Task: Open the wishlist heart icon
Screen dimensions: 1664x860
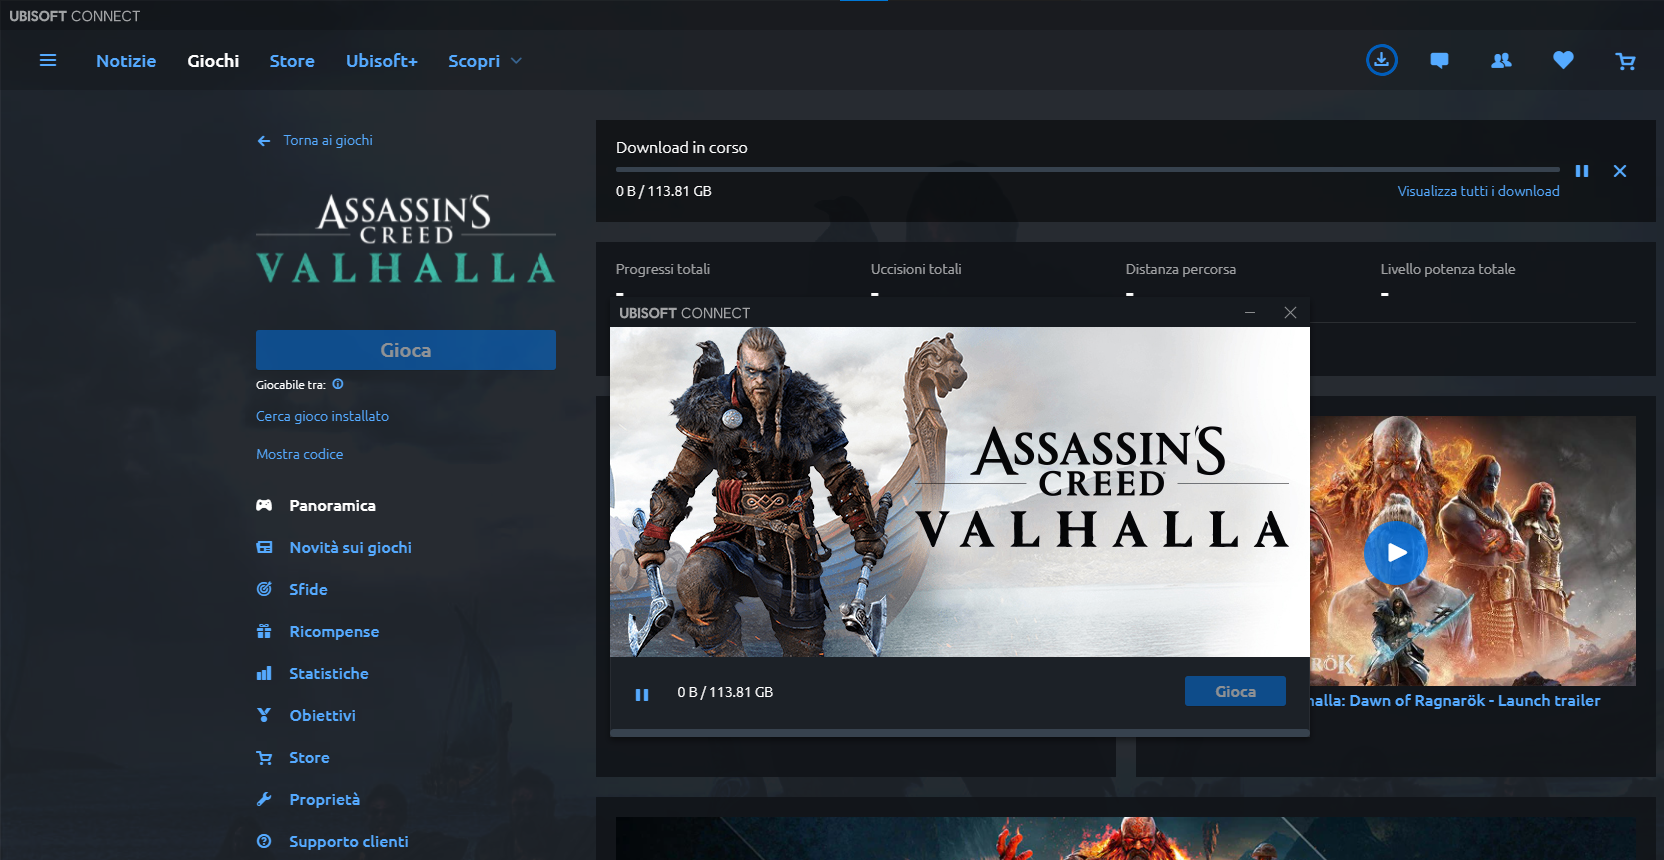Action: (1563, 61)
